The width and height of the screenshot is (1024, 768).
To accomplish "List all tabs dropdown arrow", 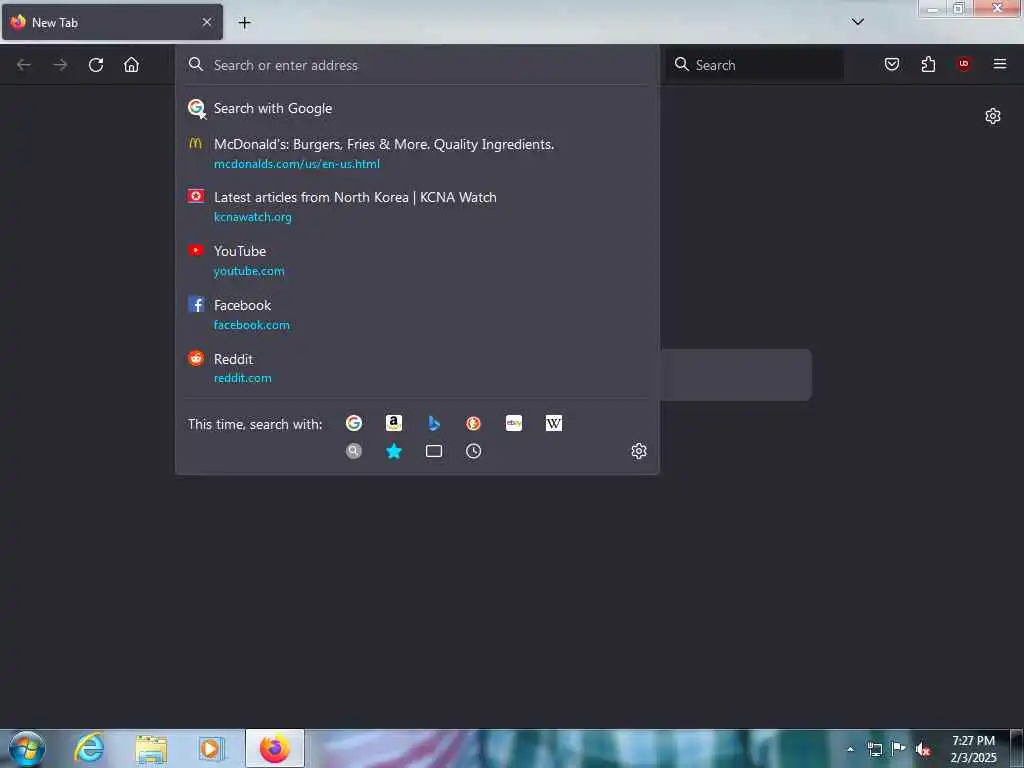I will pos(857,22).
